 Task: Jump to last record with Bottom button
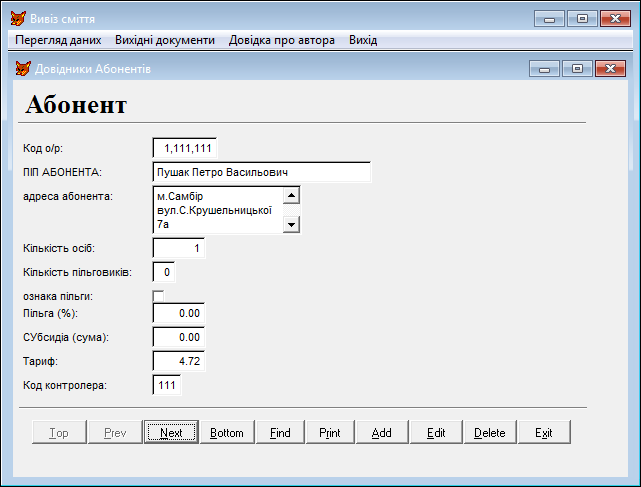227,432
